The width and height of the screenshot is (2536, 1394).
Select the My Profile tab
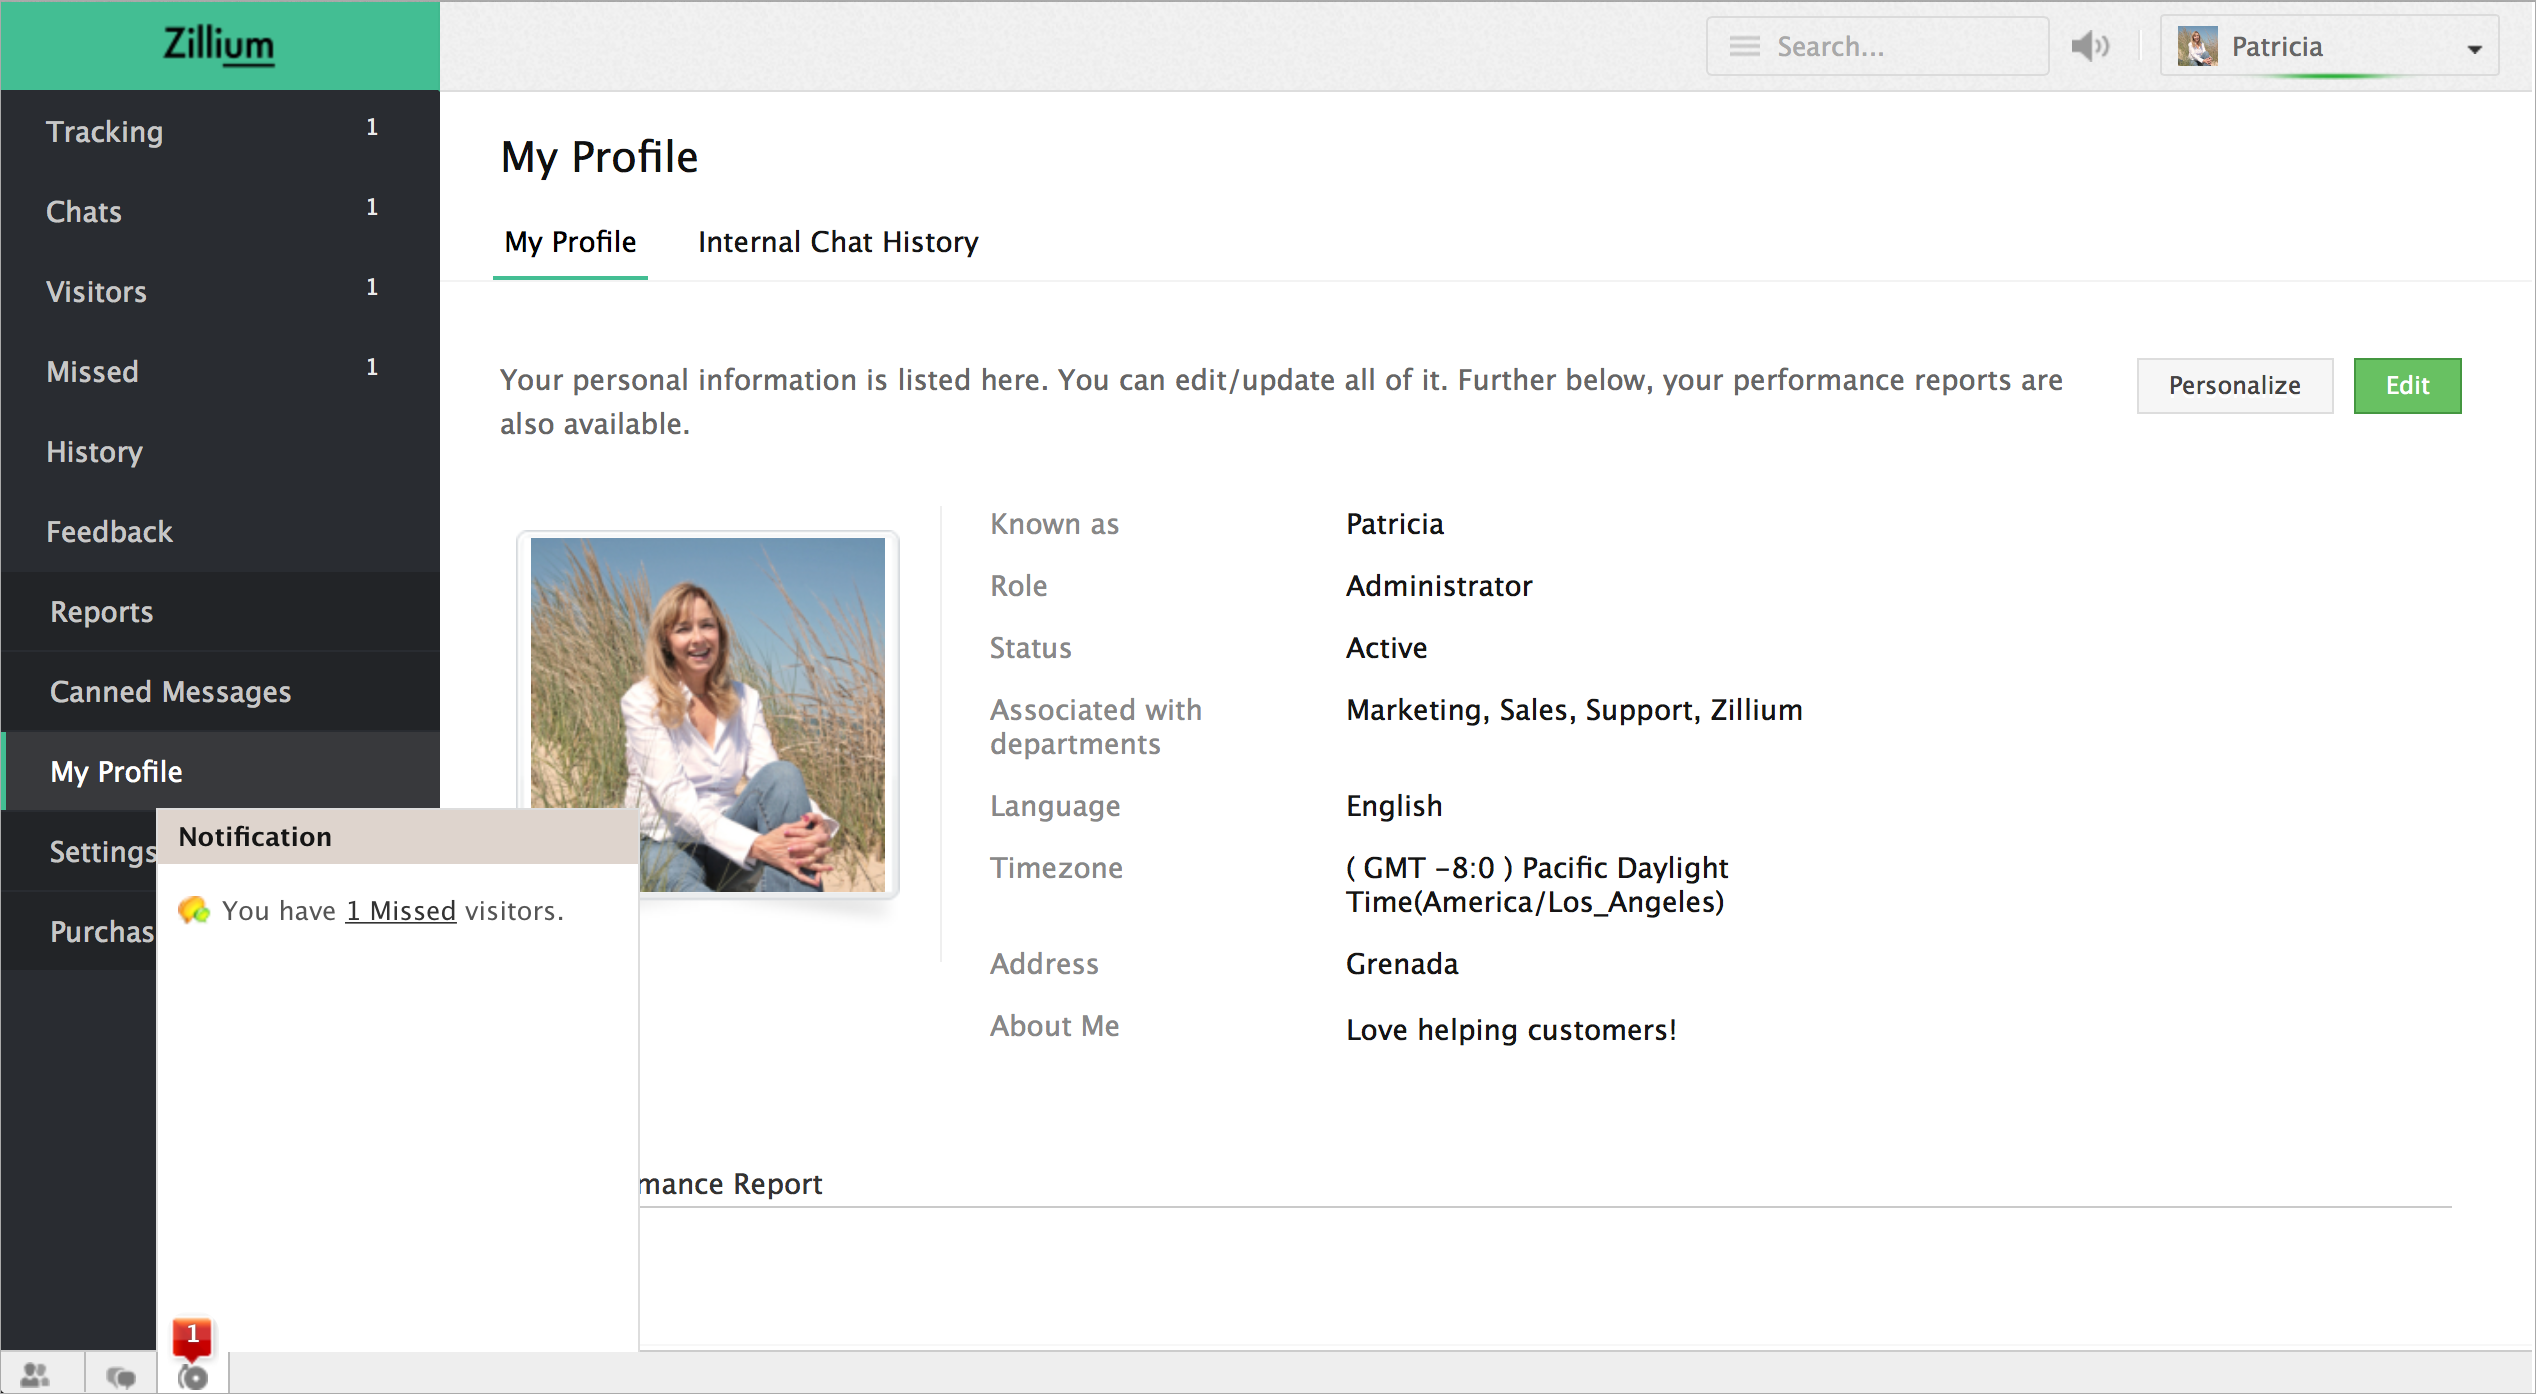(x=570, y=242)
